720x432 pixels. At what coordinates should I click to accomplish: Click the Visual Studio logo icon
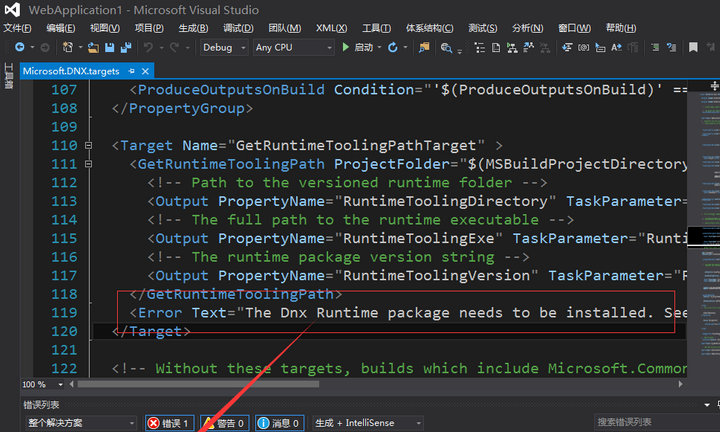pyautogui.click(x=12, y=10)
